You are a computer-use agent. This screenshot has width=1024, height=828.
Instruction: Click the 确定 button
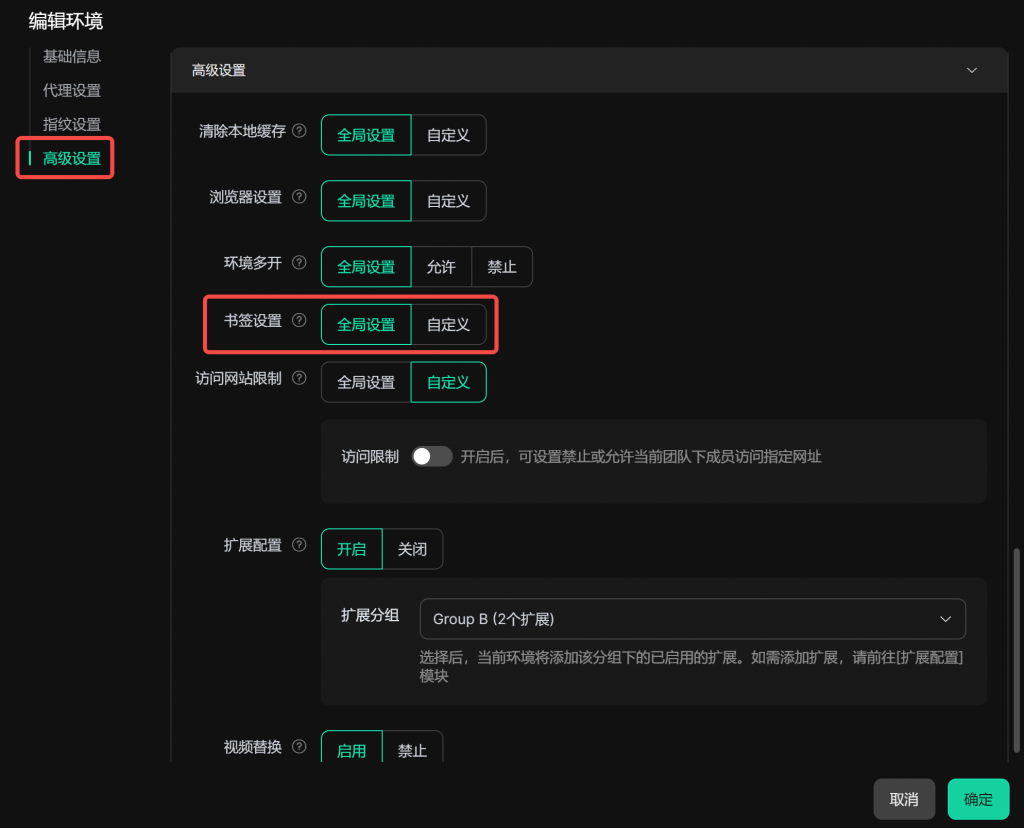[x=978, y=800]
